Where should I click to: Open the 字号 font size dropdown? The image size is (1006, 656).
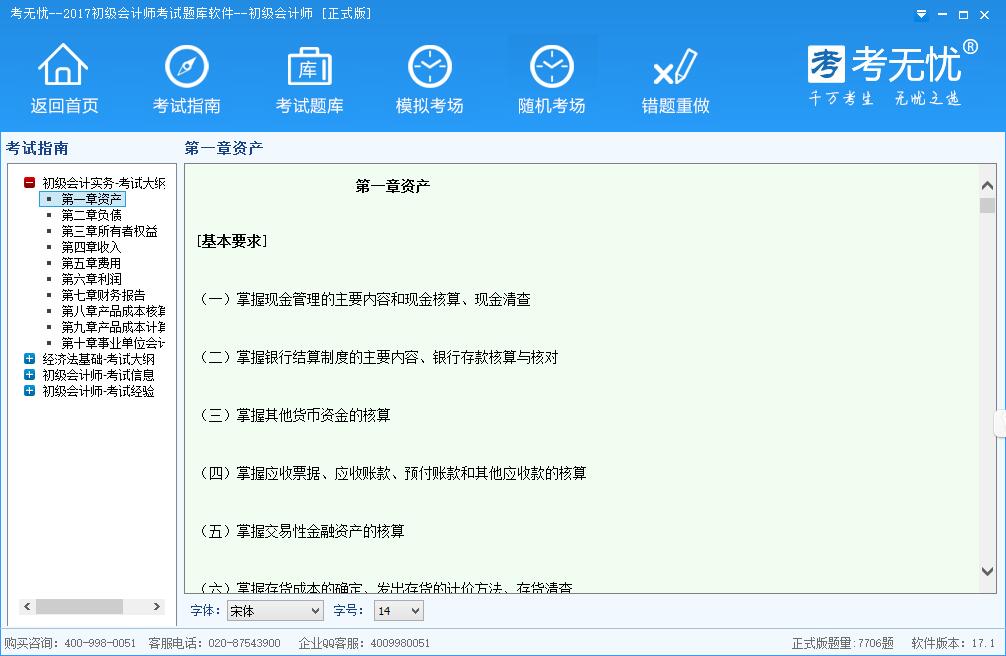click(398, 610)
